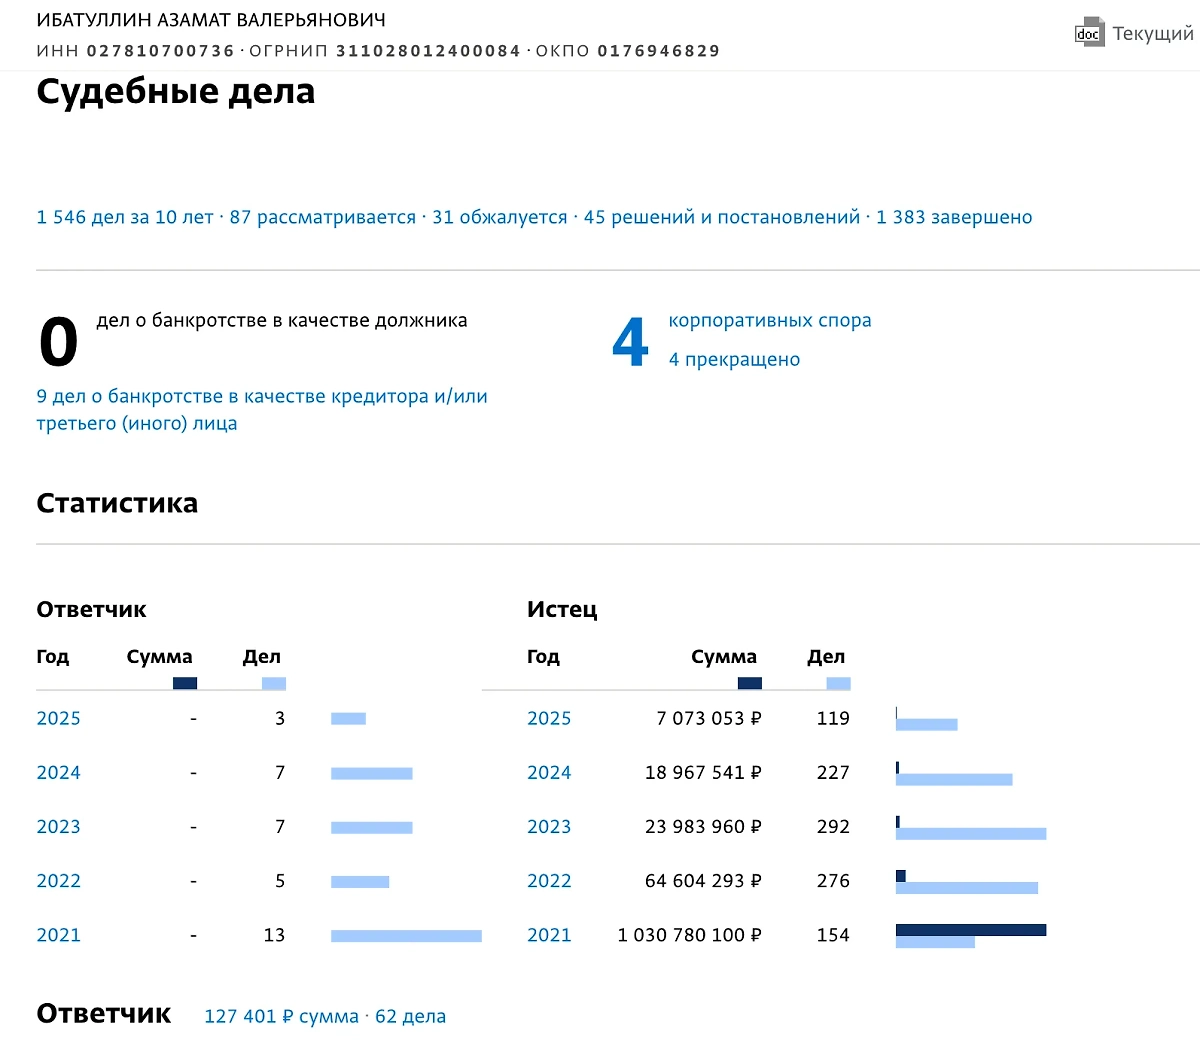Select year 2022 in Истец table
The width and height of the screenshot is (1200, 1049).
[549, 881]
